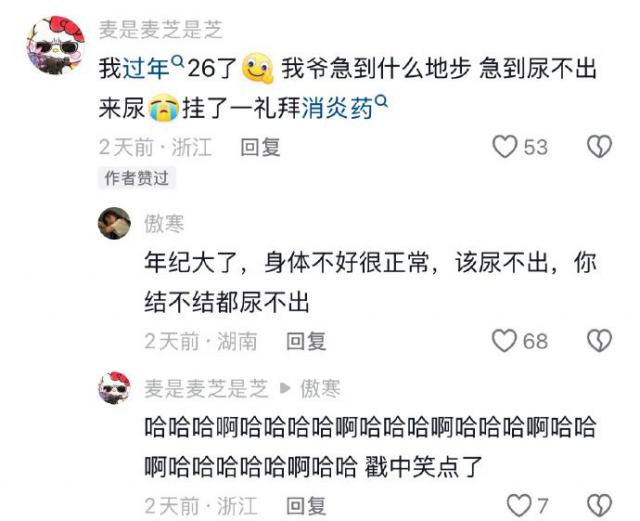Reply to 傲寒's comment from 湖南
The height and width of the screenshot is (521, 640).
(306, 341)
